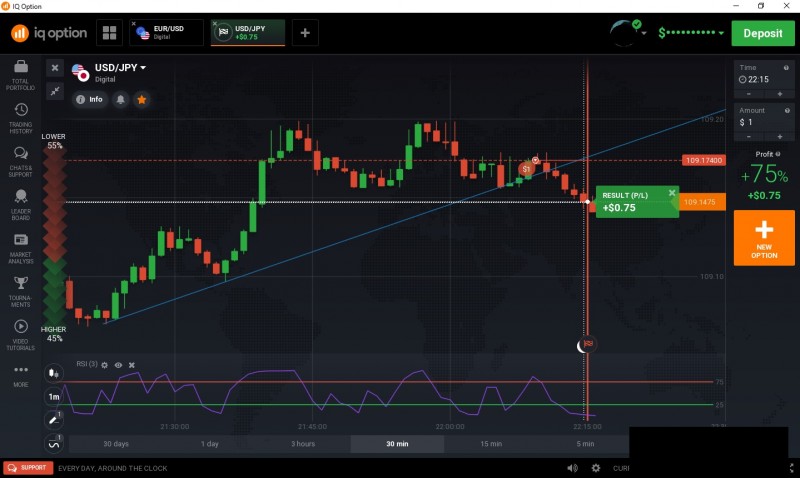The width and height of the screenshot is (800, 478).
Task: Select the 1 day time range
Action: click(210, 444)
